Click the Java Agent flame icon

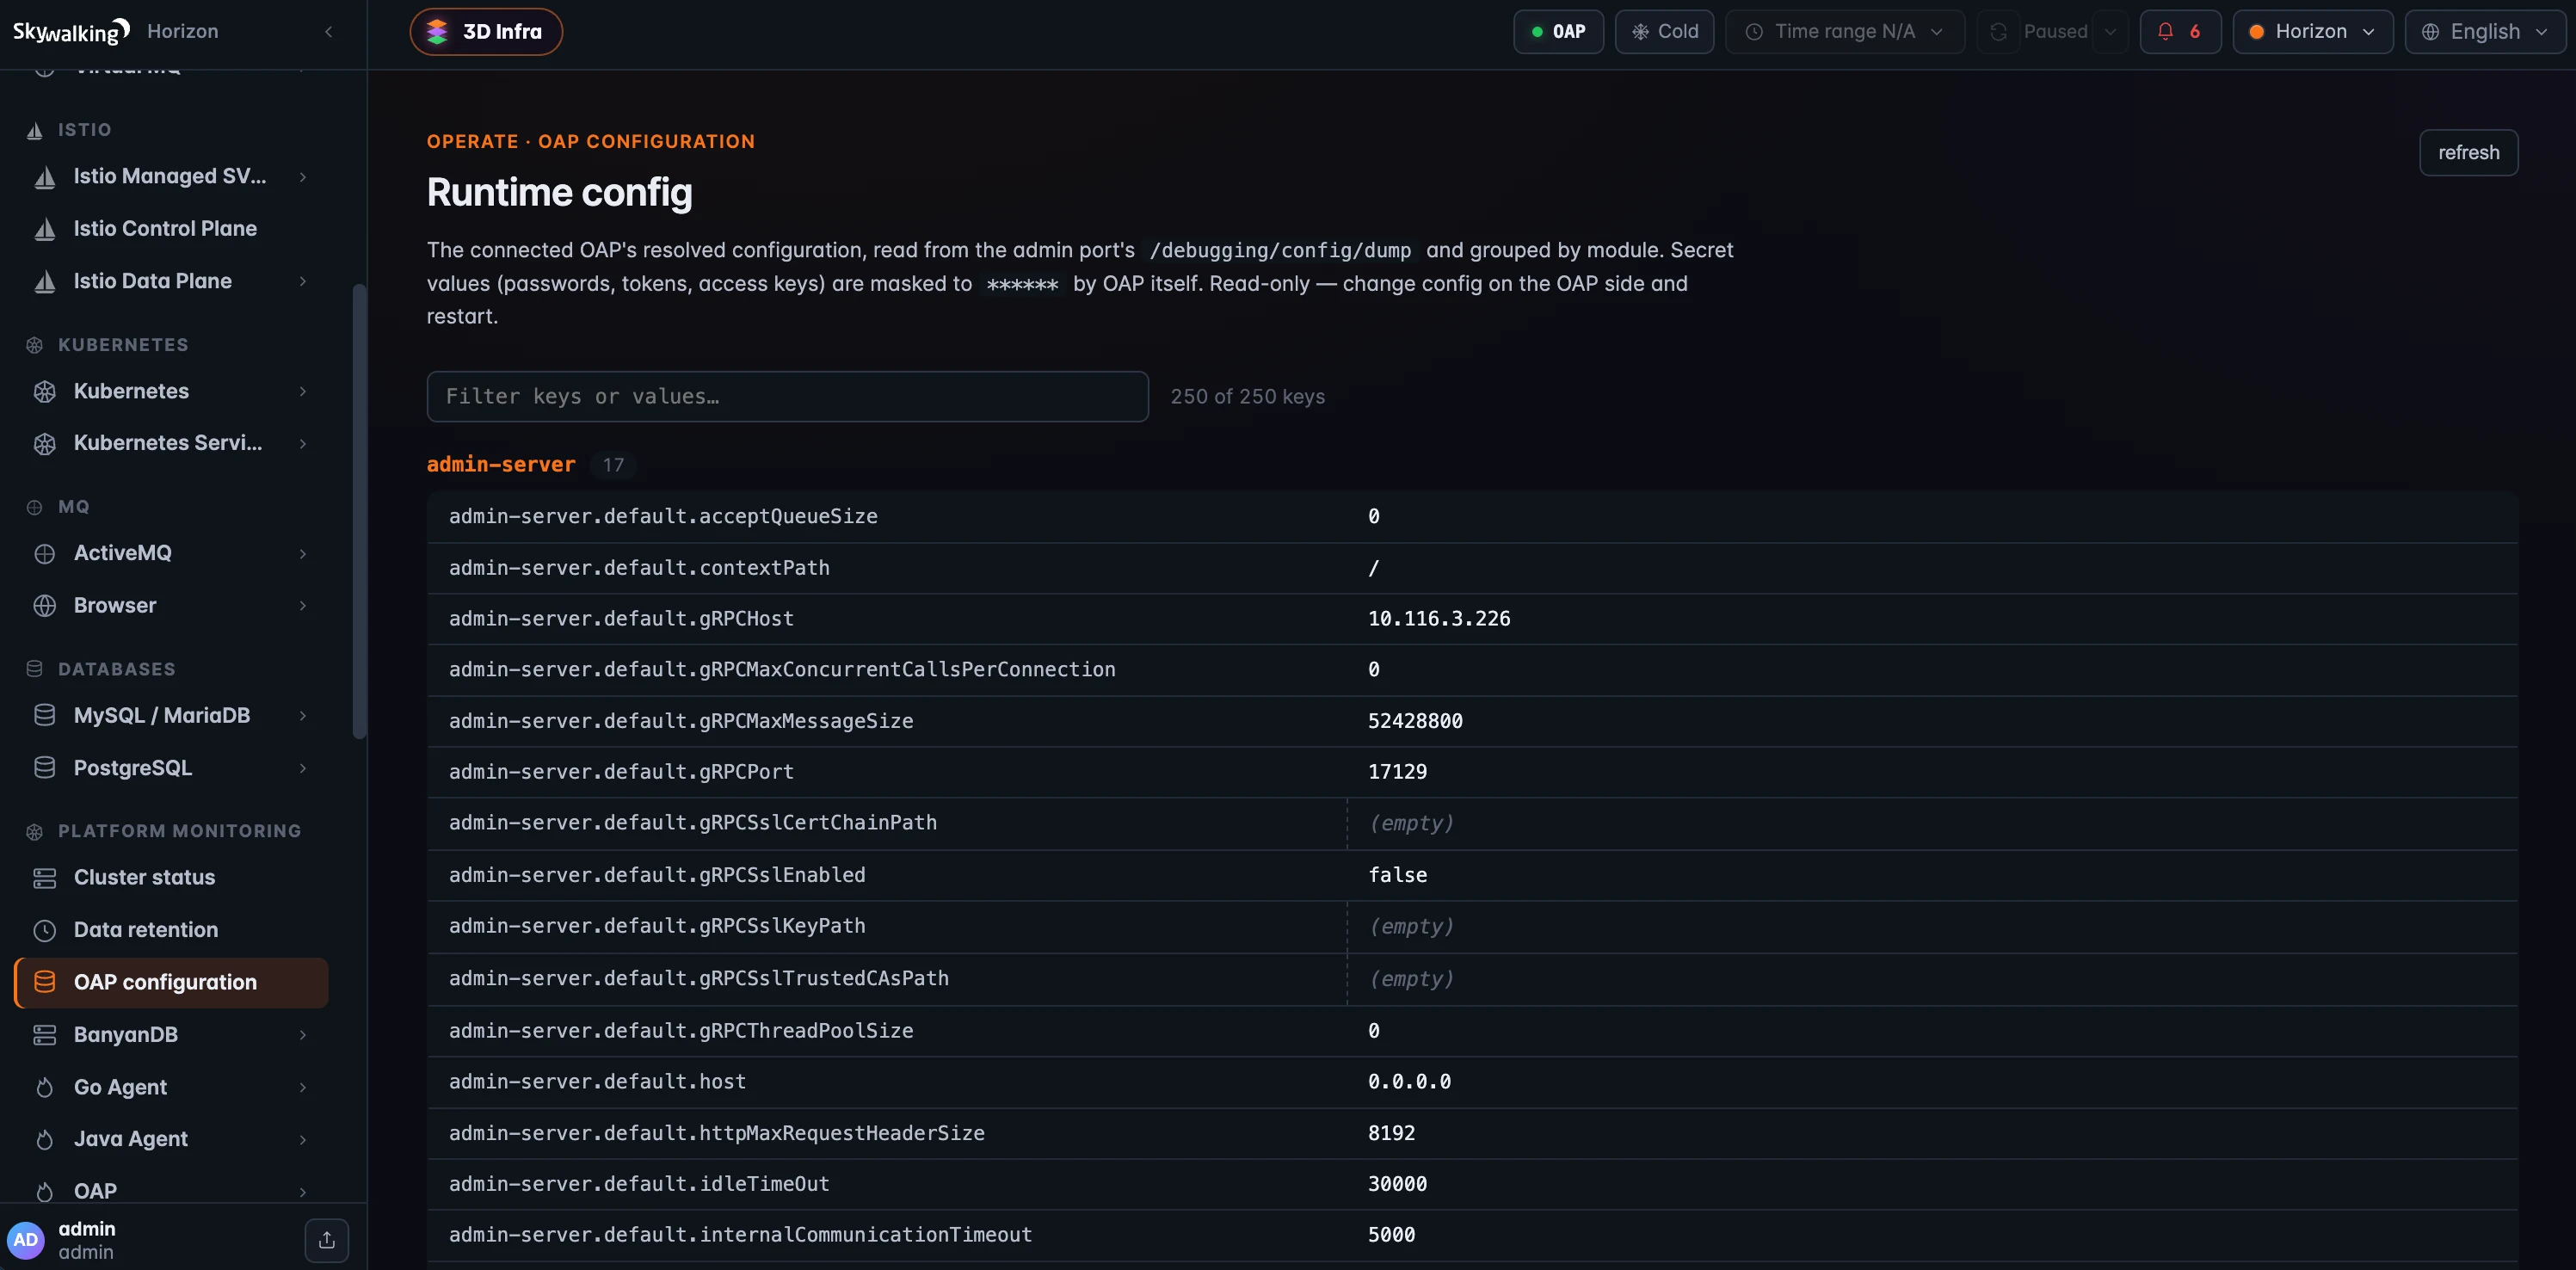(x=45, y=1140)
